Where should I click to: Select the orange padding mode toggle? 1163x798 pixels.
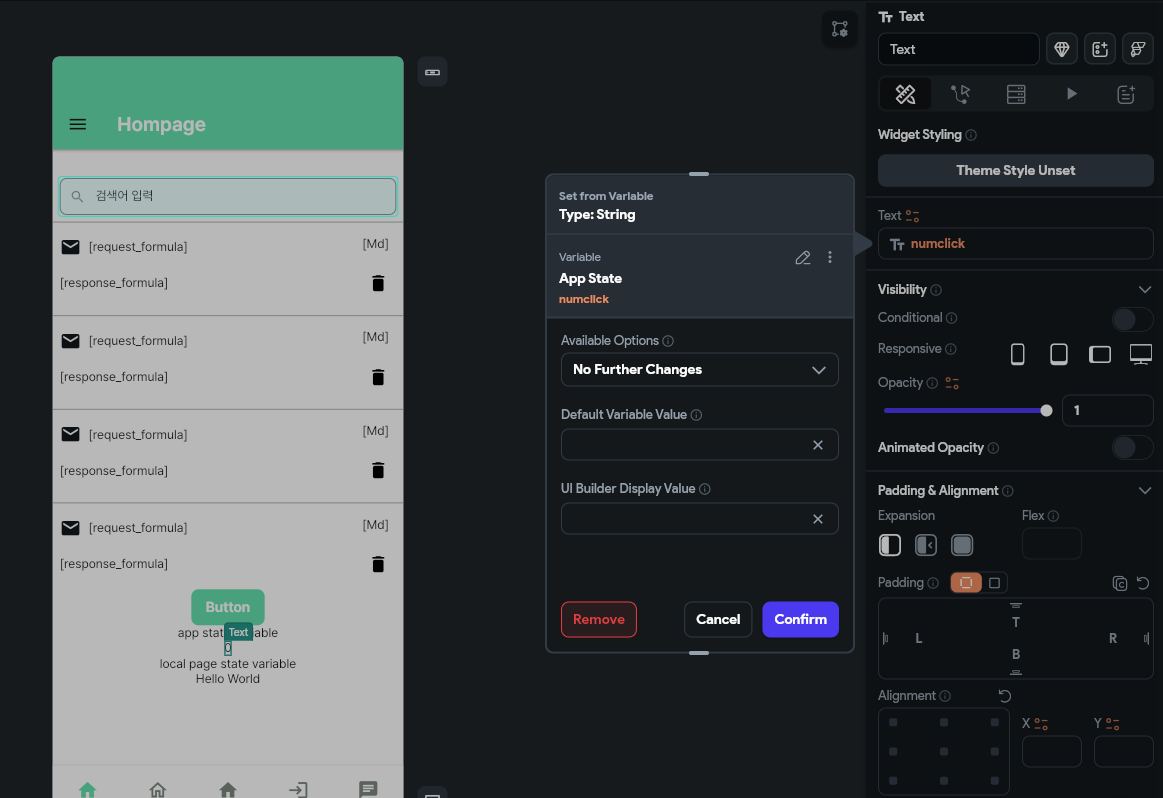click(x=966, y=583)
